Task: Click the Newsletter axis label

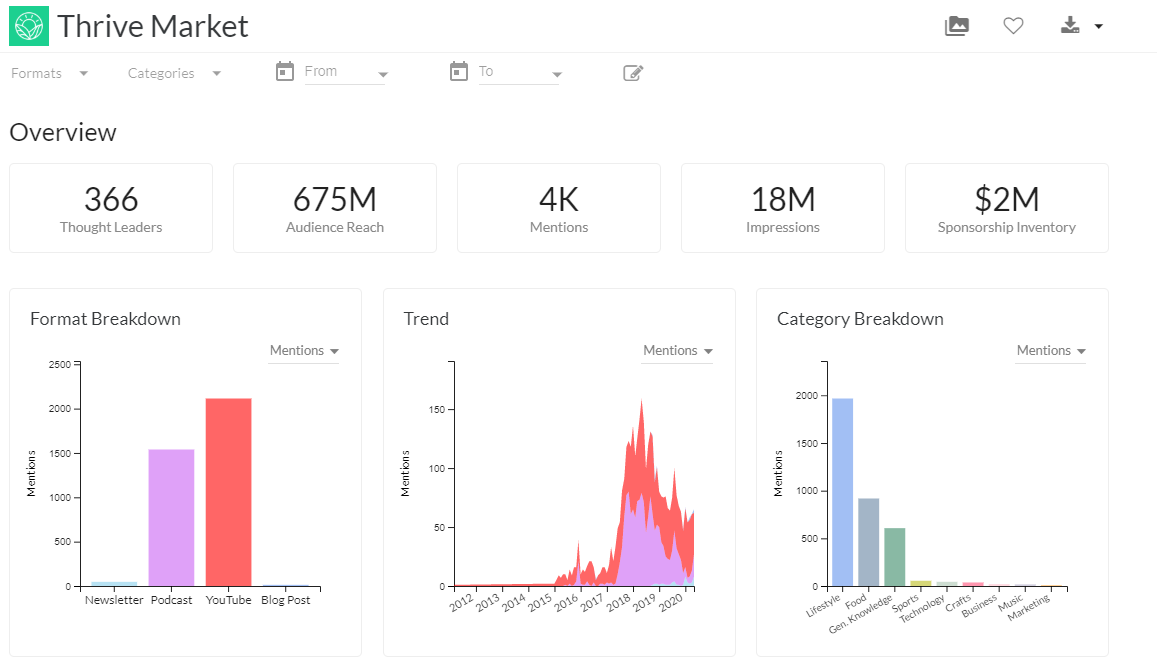Action: (x=114, y=600)
